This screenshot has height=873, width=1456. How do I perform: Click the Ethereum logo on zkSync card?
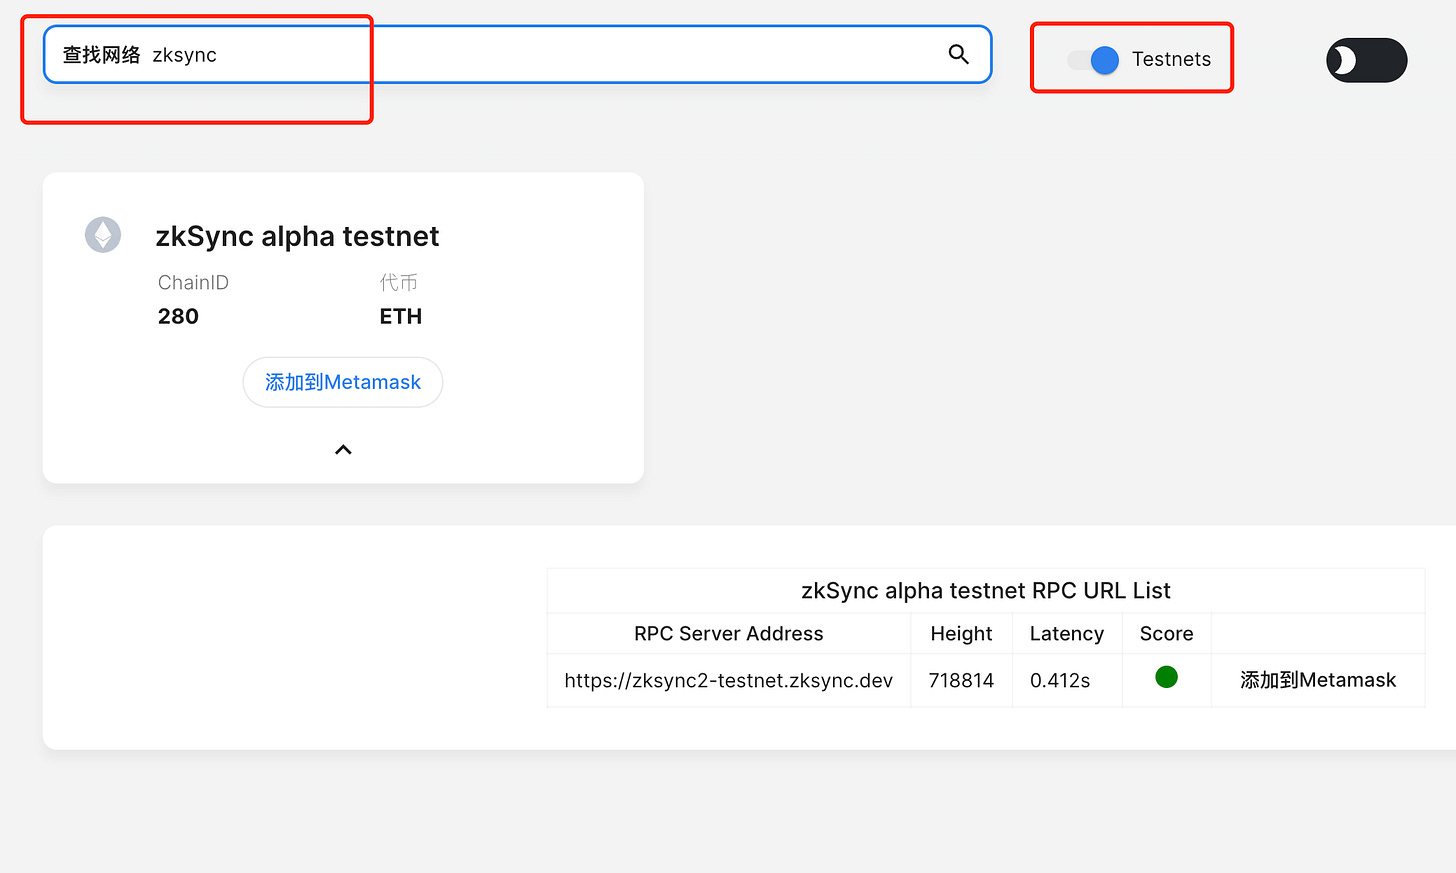click(103, 235)
